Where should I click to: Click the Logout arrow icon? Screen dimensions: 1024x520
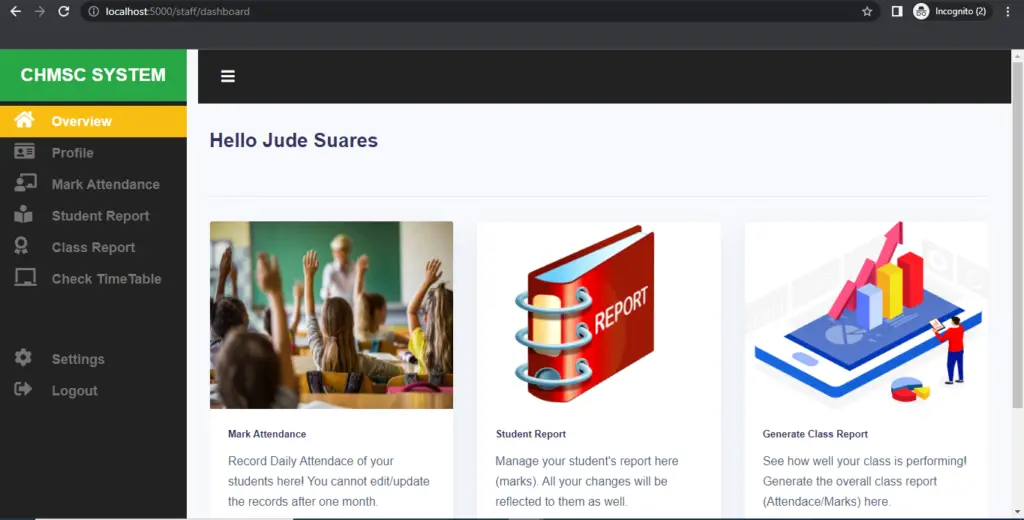[23, 389]
